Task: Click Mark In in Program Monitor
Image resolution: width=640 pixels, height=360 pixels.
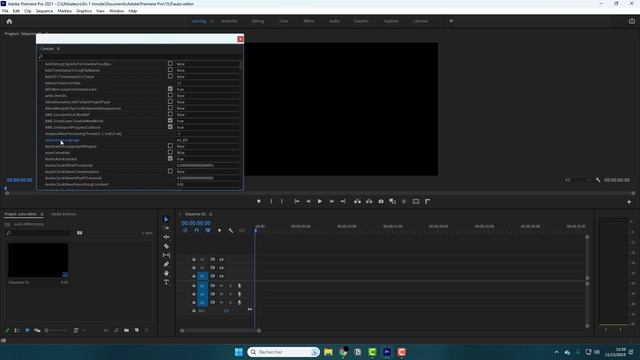Action: click(271, 201)
